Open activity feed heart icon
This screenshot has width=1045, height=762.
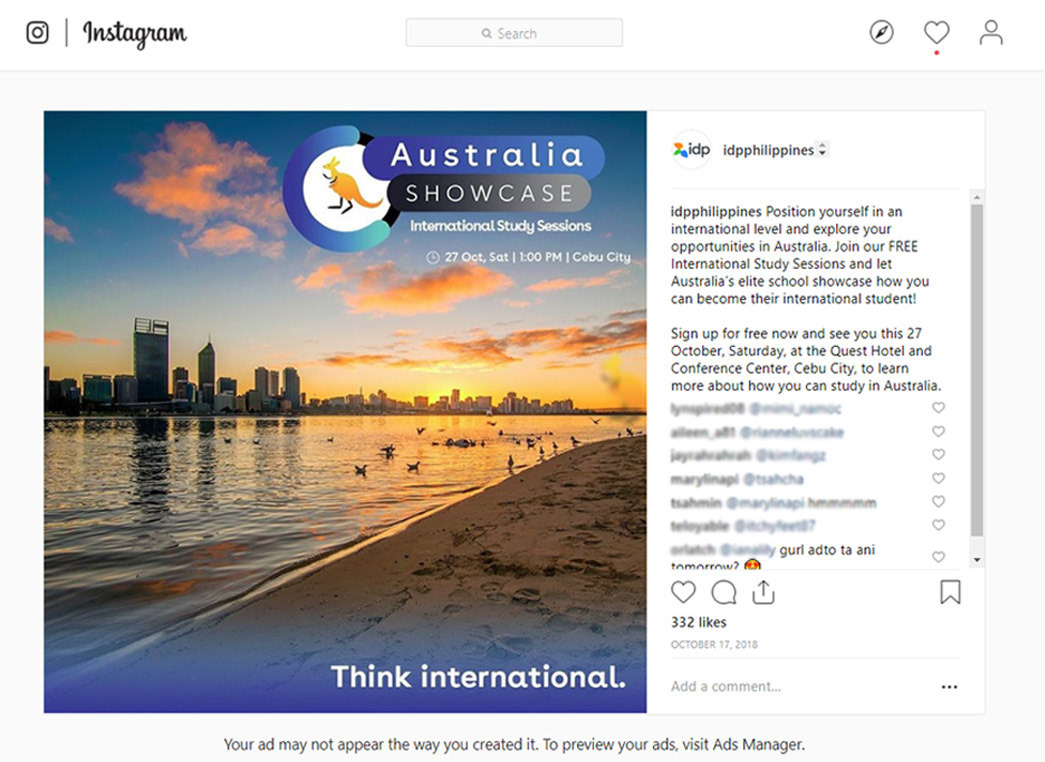coord(936,33)
